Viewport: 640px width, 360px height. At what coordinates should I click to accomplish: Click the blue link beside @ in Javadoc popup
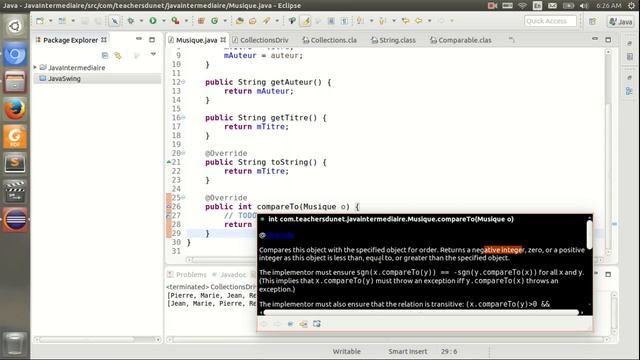280,235
